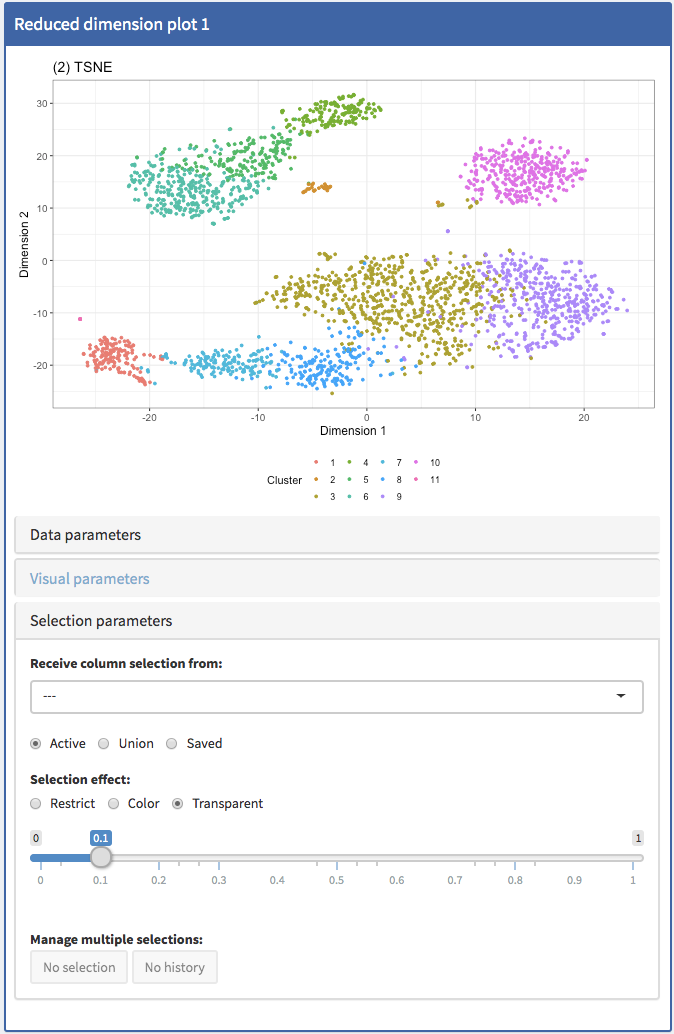This screenshot has height=1034, width=674.
Task: Set selection effect to Restrict
Action: click(37, 804)
